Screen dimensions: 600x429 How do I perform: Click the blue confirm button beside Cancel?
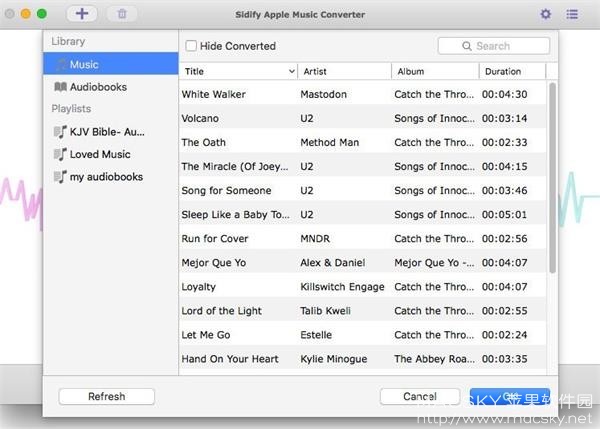510,396
